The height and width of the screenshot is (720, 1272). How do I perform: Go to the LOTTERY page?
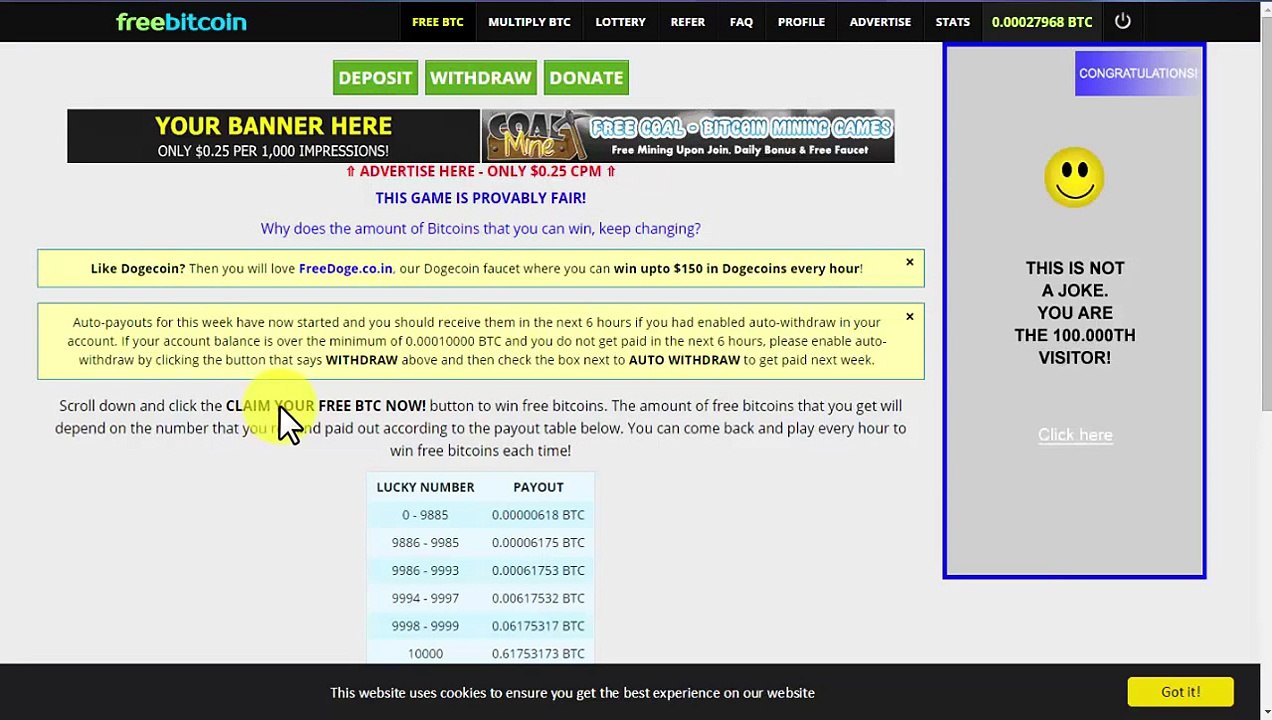pos(620,22)
